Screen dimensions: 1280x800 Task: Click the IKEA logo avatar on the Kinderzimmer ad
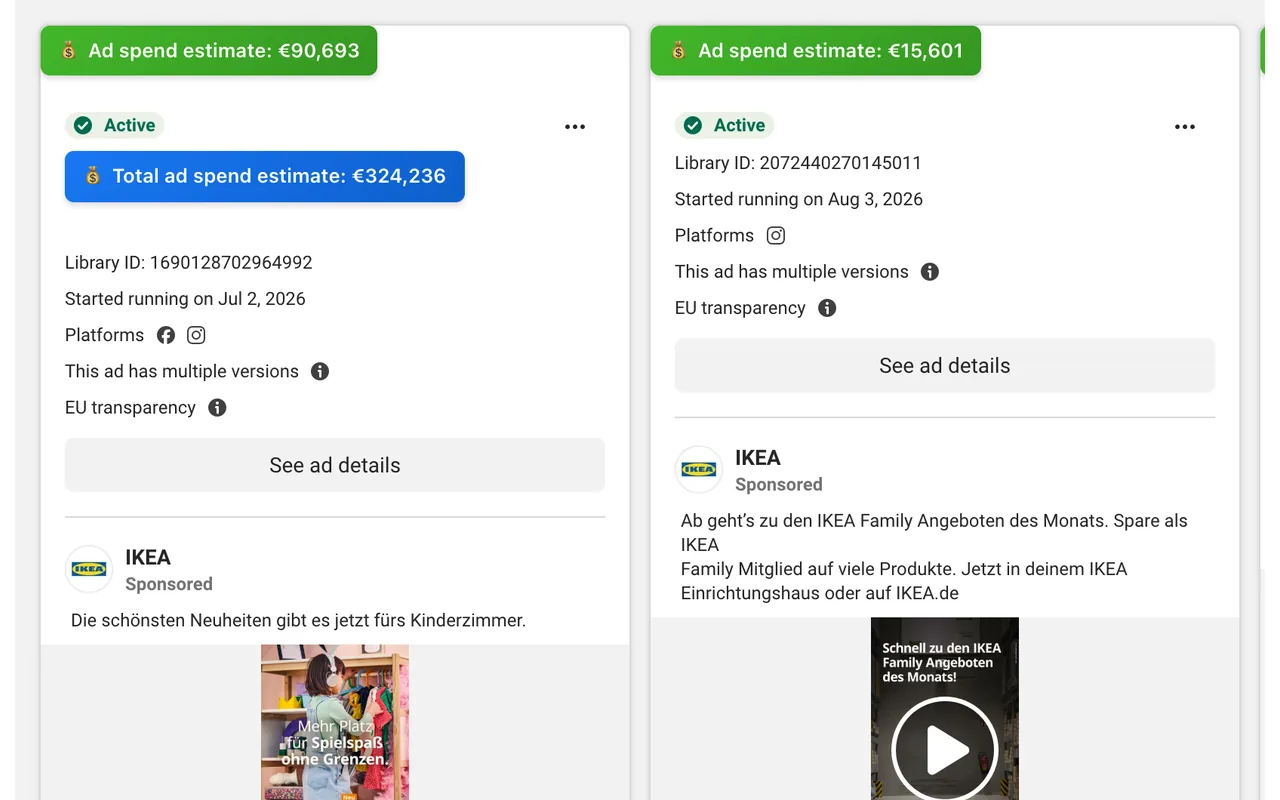[89, 569]
